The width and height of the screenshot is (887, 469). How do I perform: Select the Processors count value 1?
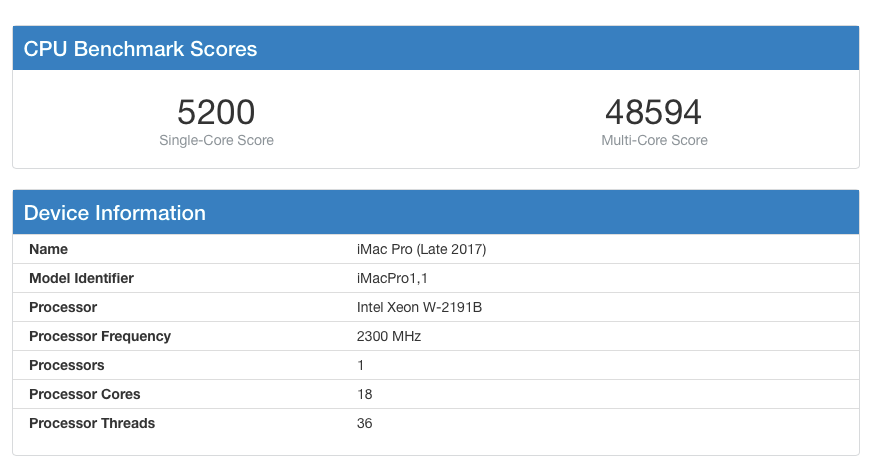pos(360,365)
